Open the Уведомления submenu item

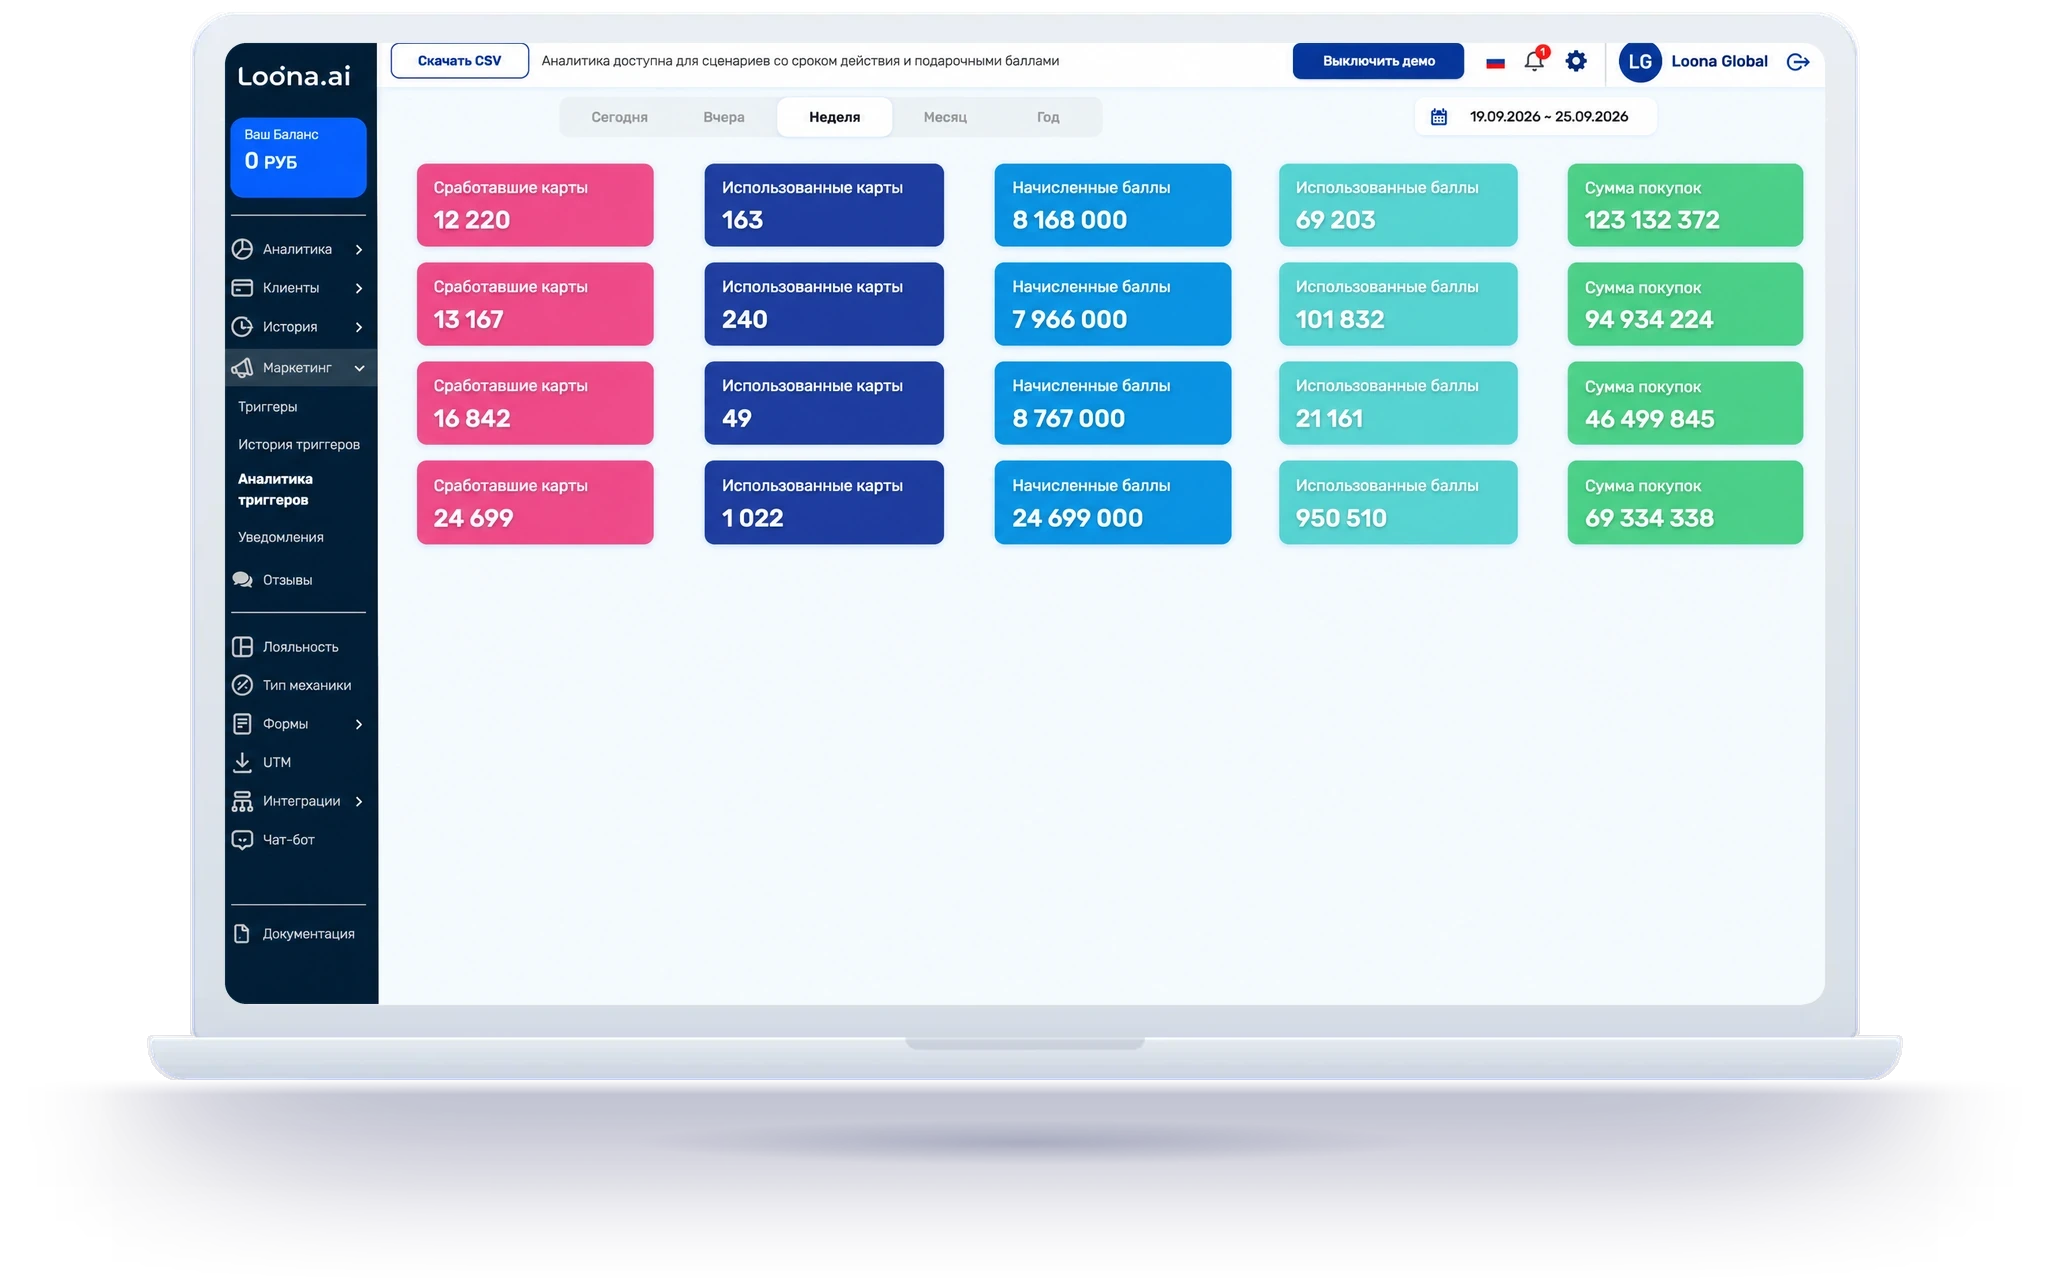(281, 538)
